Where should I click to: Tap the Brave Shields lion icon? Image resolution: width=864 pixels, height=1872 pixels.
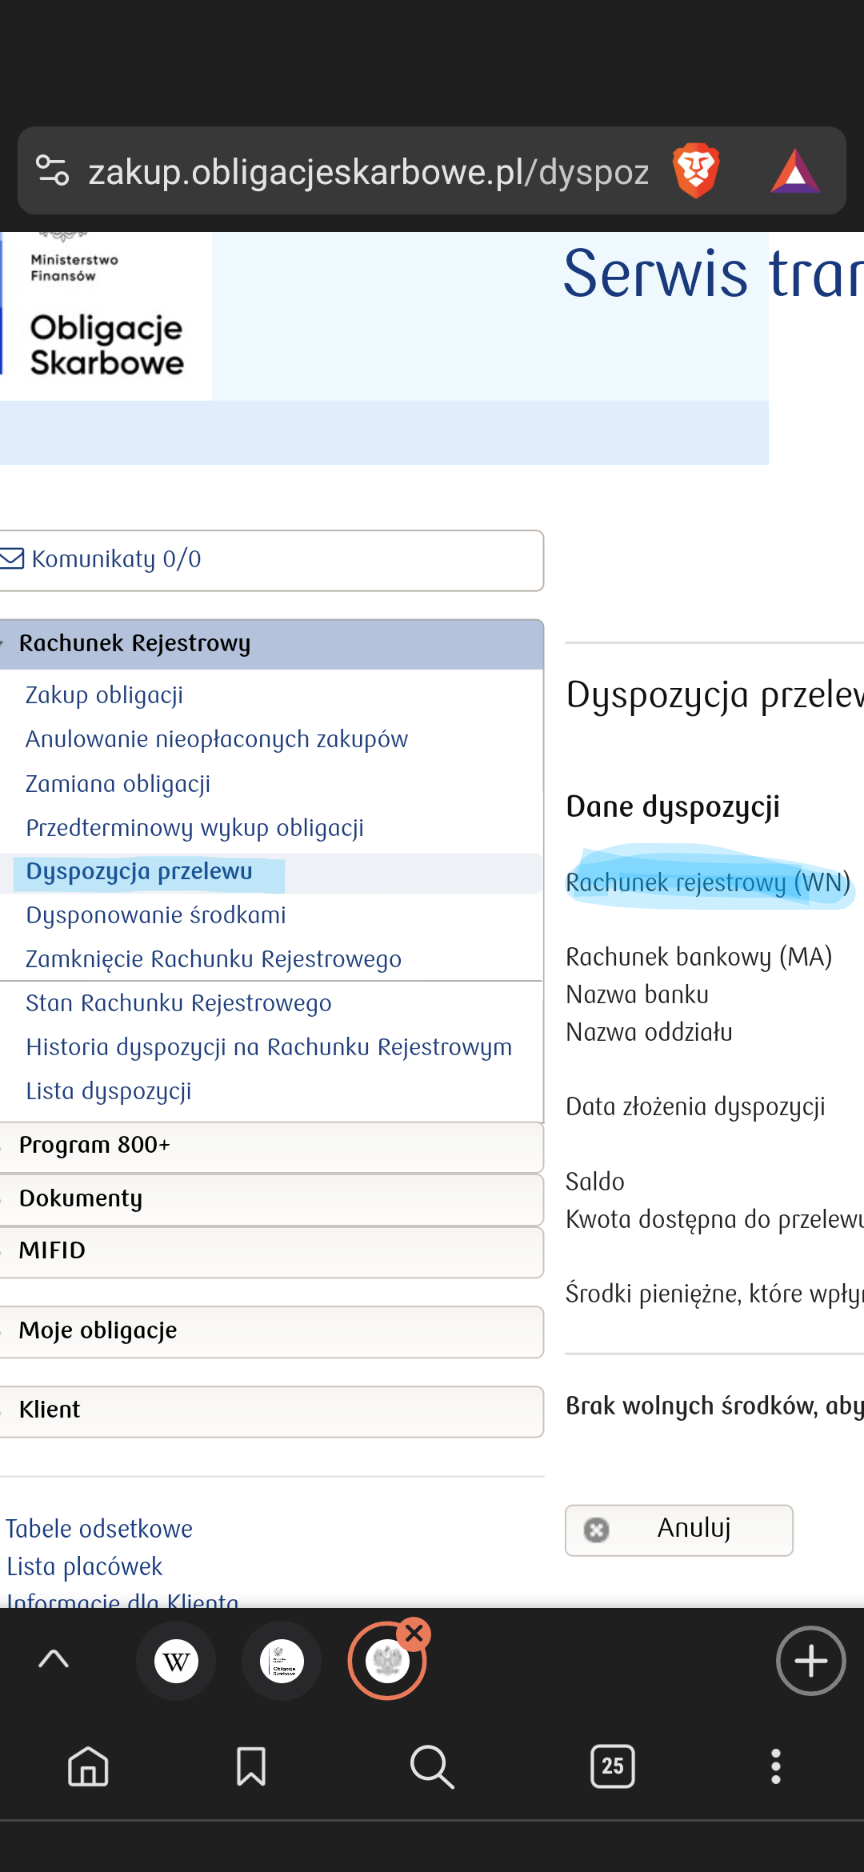696,171
